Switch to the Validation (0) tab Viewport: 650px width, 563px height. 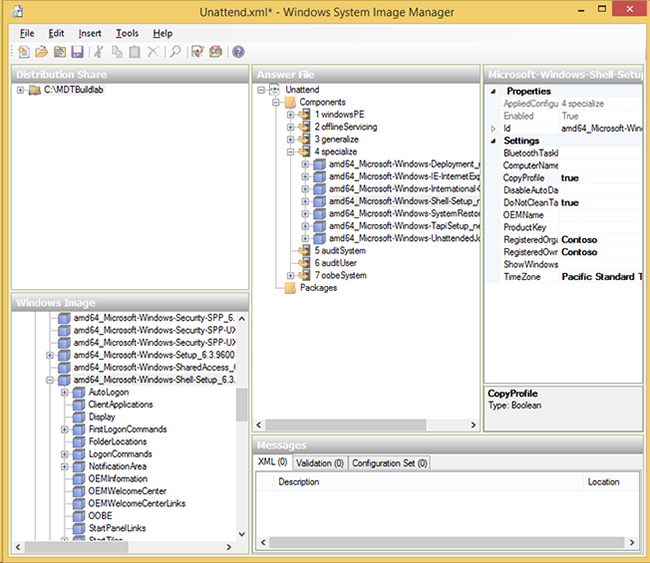point(320,463)
